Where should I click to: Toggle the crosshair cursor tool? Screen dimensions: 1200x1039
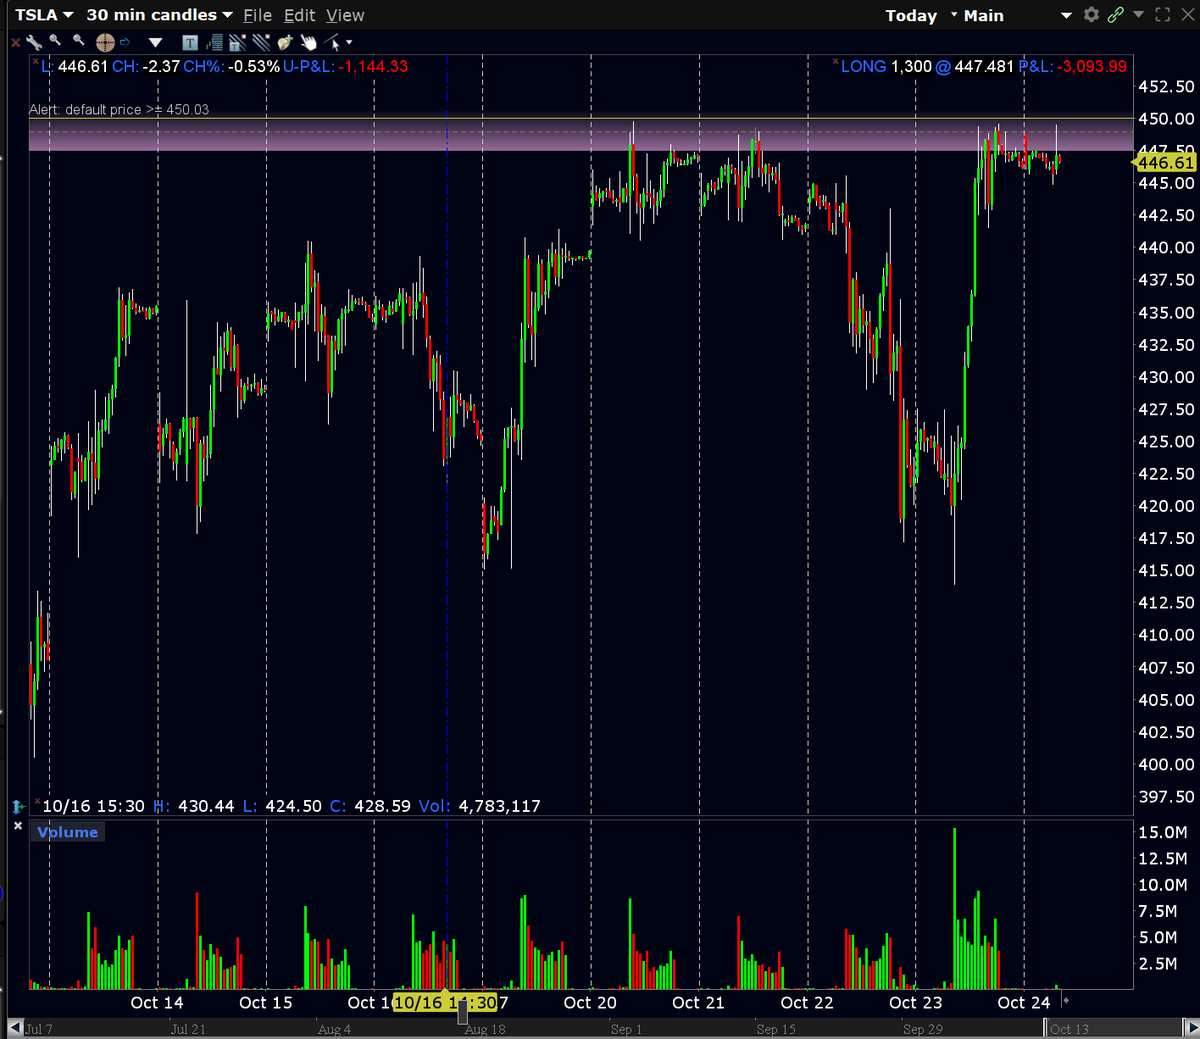[105, 42]
